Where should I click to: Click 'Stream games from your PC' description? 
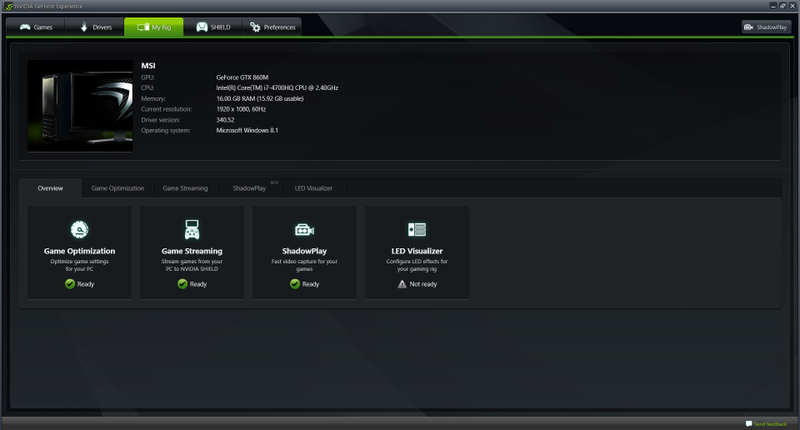(x=192, y=265)
